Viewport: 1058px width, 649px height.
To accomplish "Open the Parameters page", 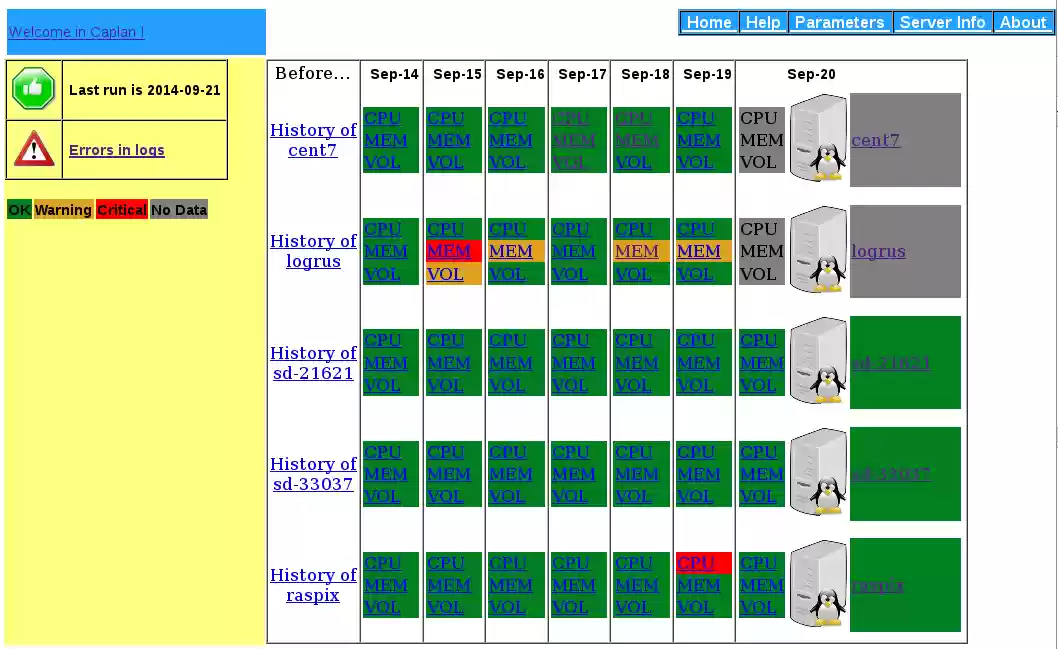I will pyautogui.click(x=840, y=22).
